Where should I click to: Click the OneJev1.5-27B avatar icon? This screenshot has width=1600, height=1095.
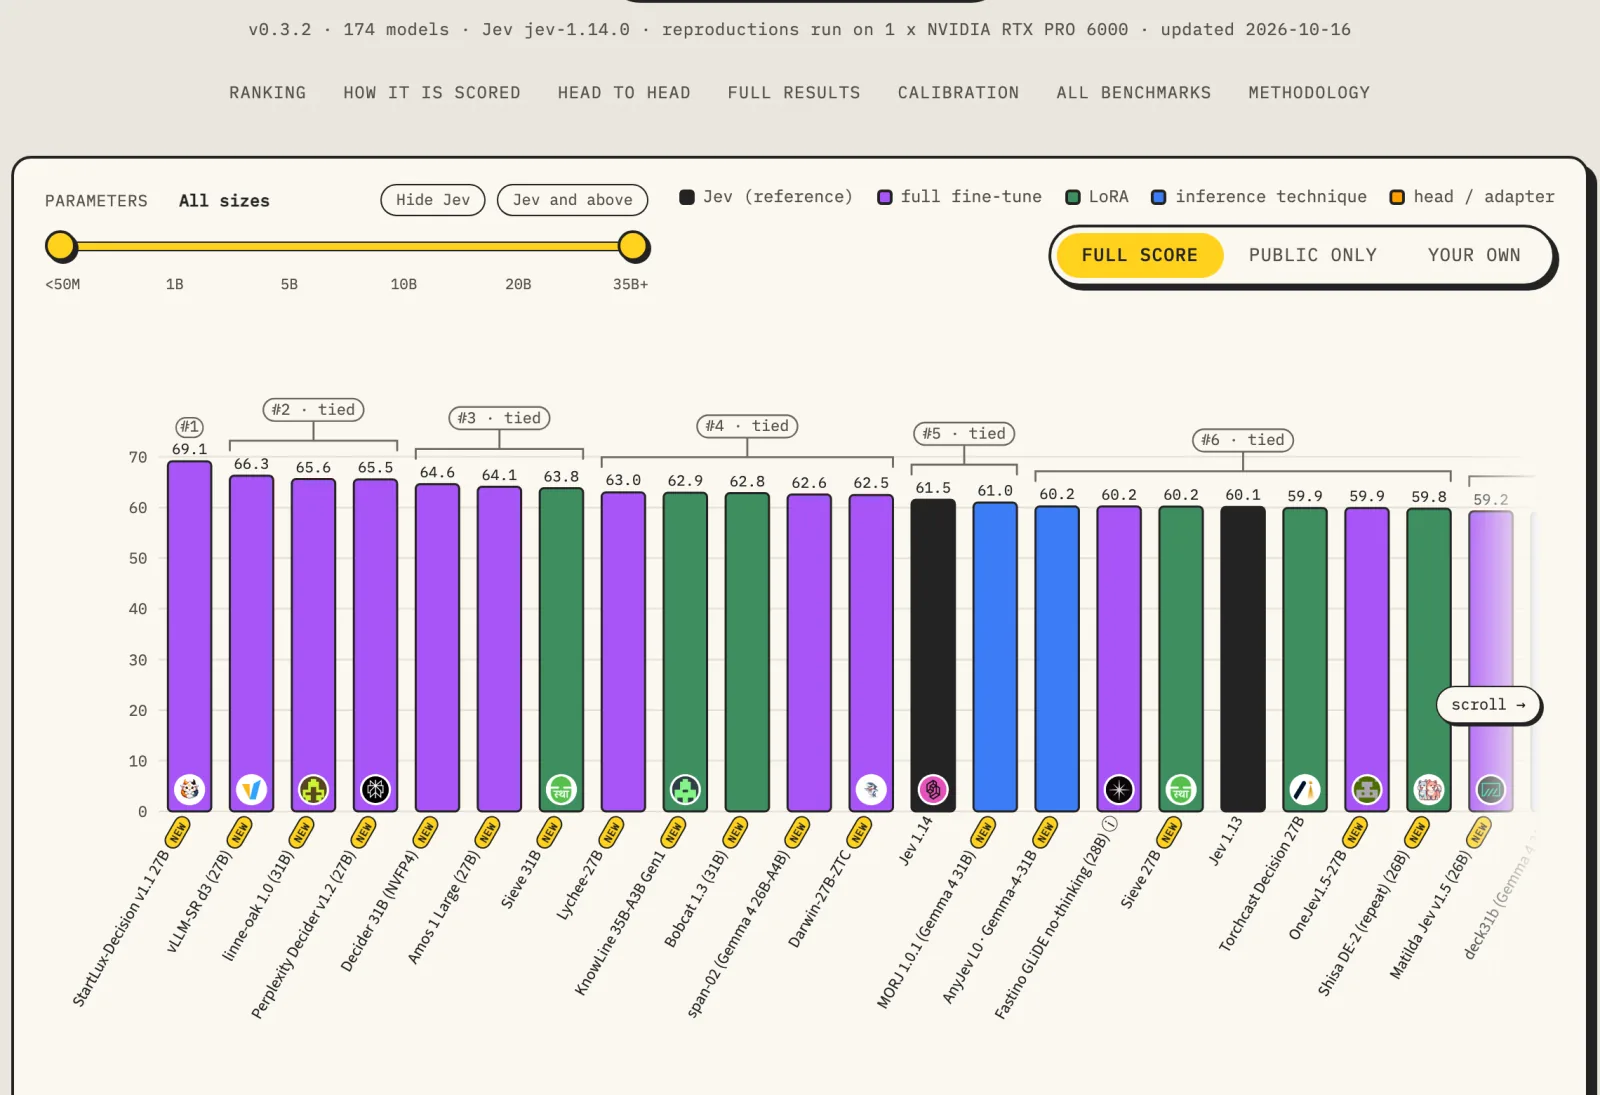[x=1367, y=790]
